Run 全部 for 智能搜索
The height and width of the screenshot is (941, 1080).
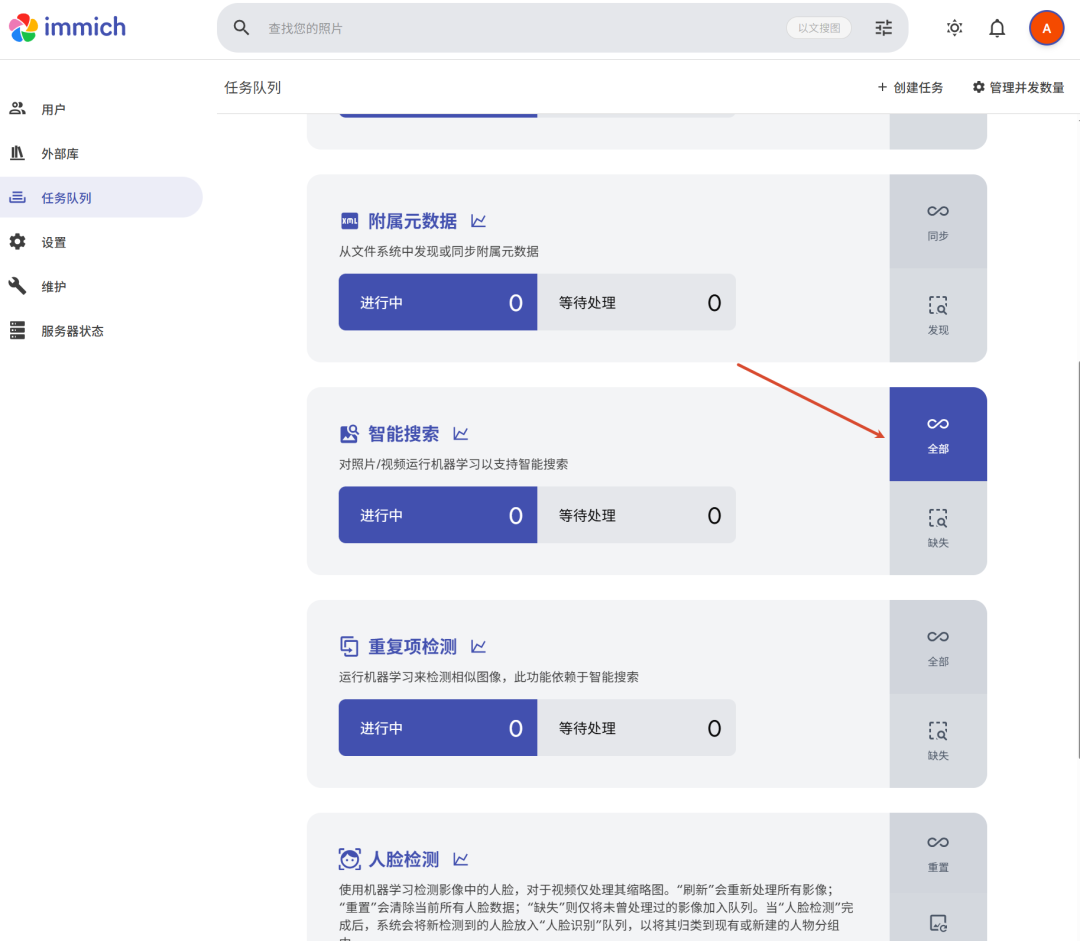(x=938, y=434)
